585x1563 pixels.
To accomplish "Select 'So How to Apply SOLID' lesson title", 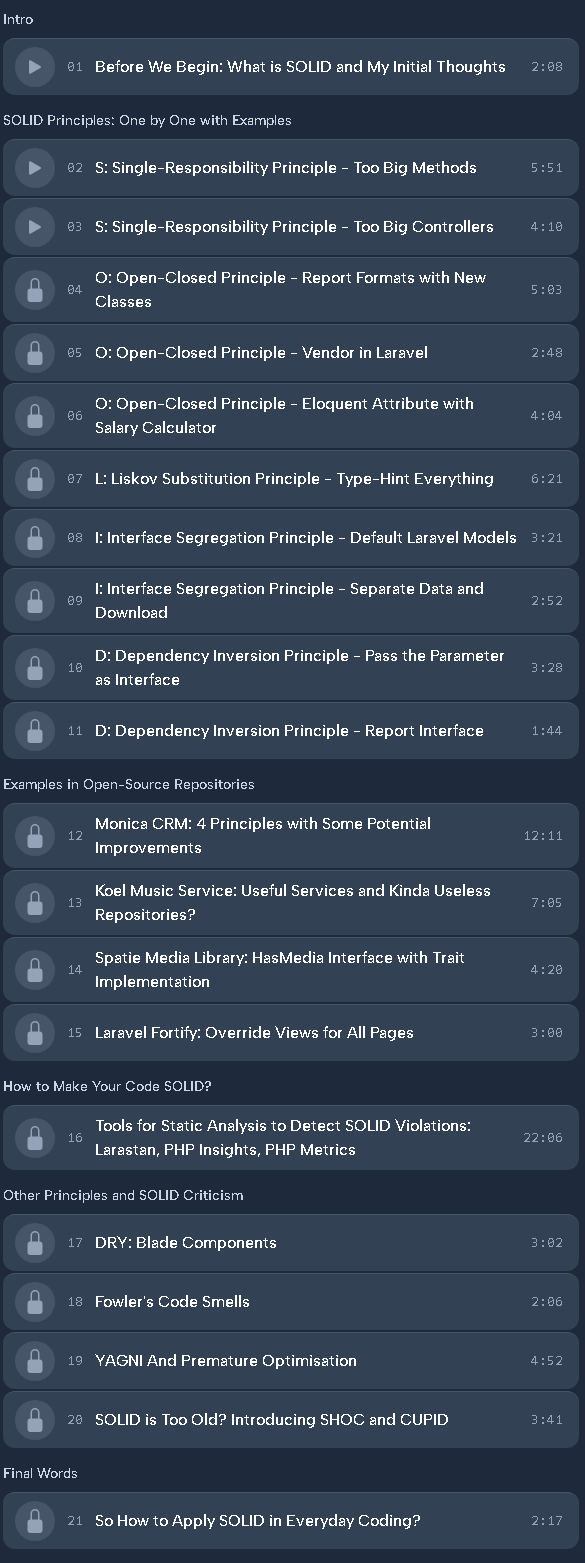I will tap(258, 1521).
